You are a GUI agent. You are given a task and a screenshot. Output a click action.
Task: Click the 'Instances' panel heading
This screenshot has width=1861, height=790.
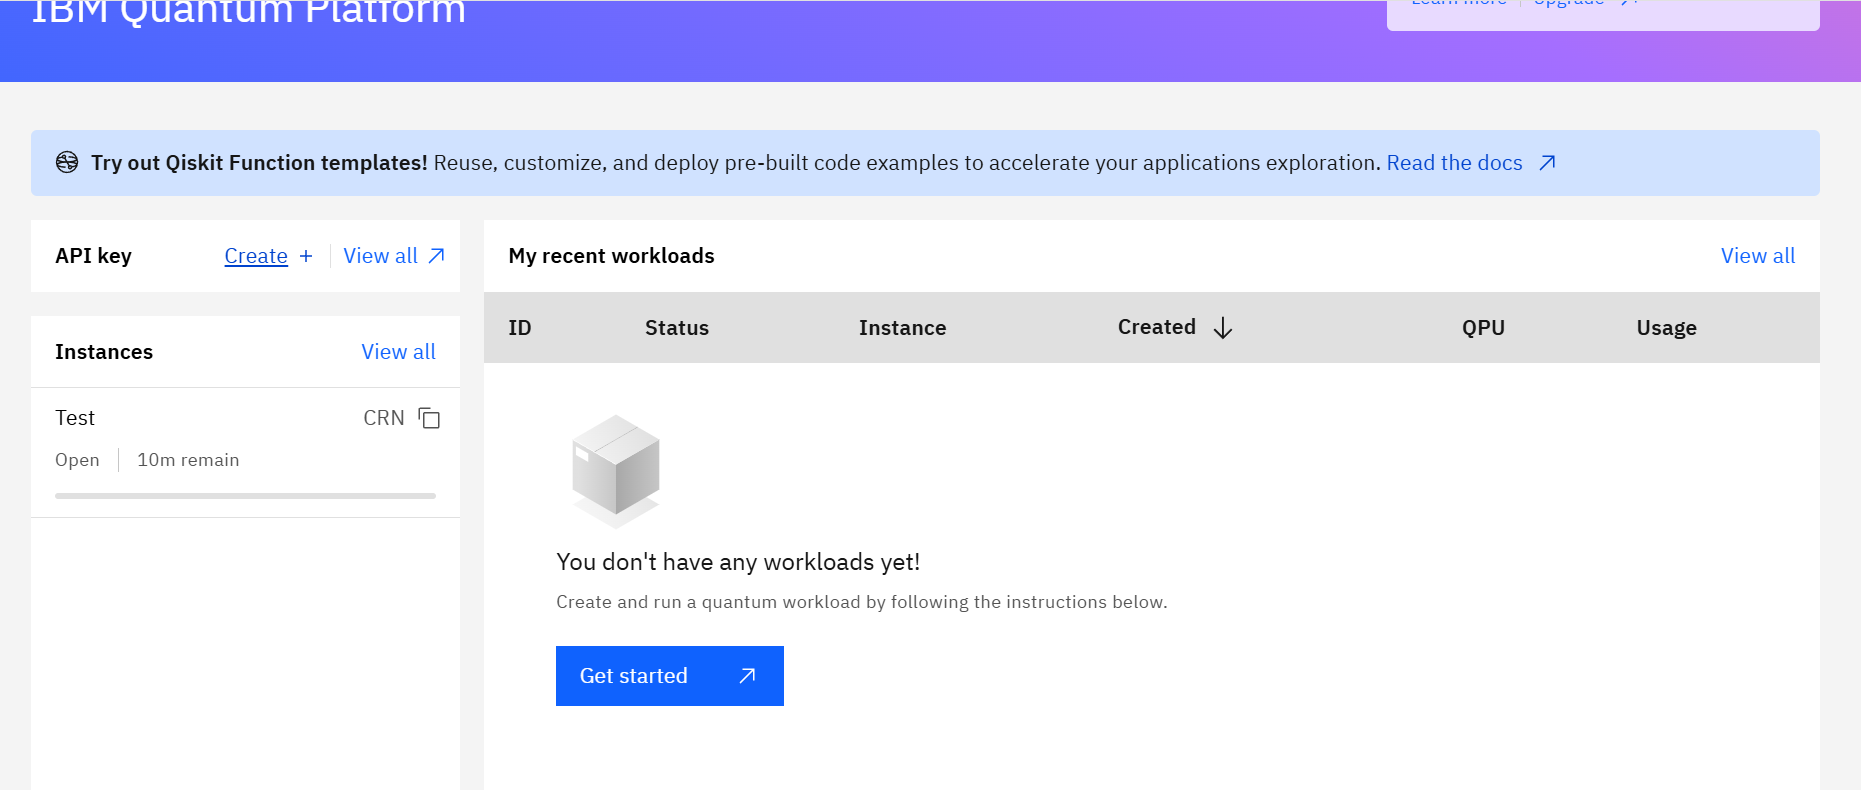tap(104, 352)
